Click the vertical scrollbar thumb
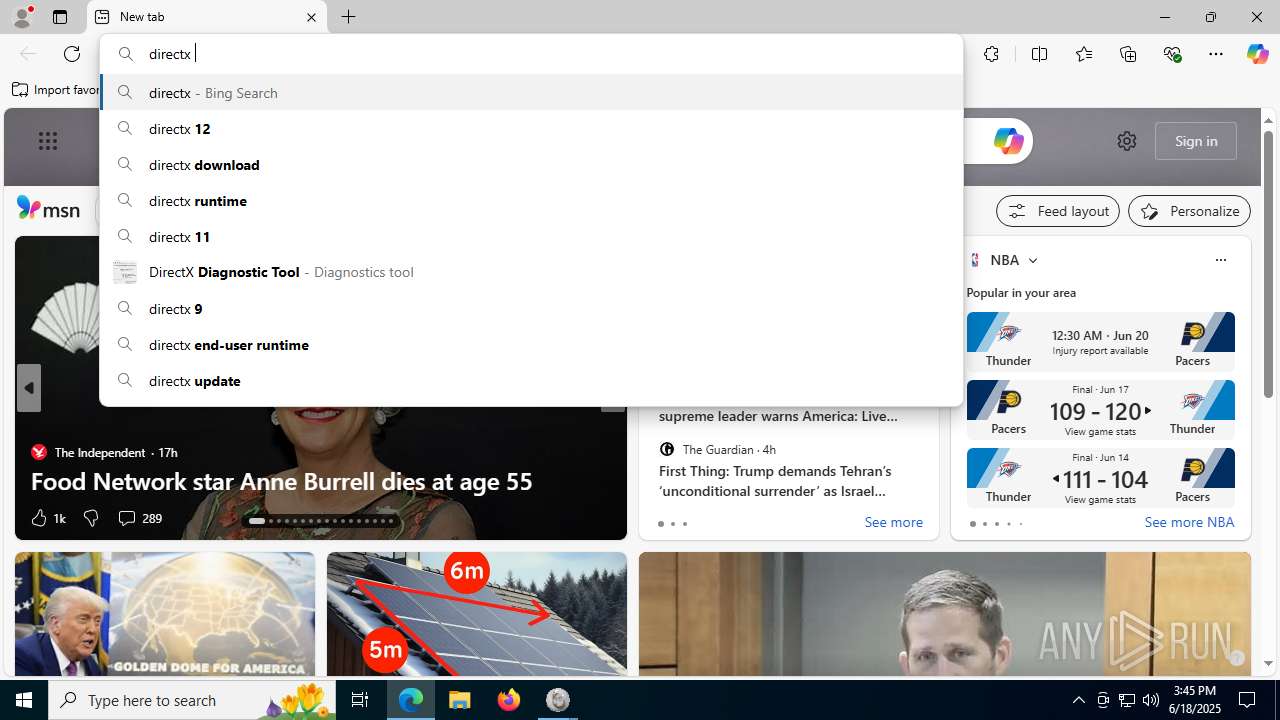This screenshot has height=720, width=1280. 1268,264
